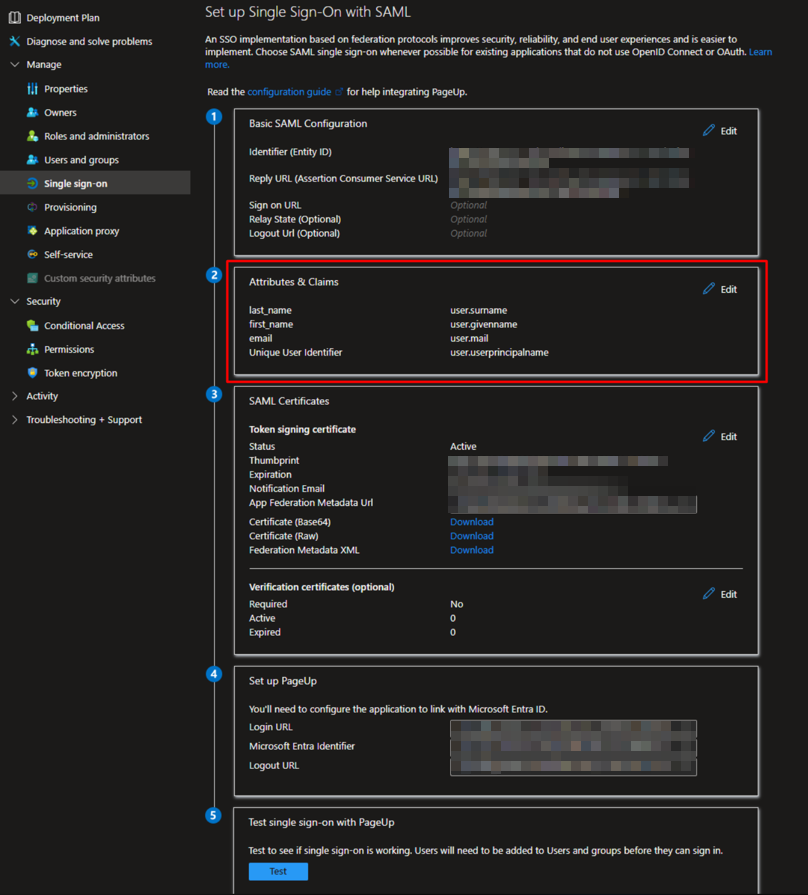Click the Login URL field
The height and width of the screenshot is (895, 808).
coord(573,728)
